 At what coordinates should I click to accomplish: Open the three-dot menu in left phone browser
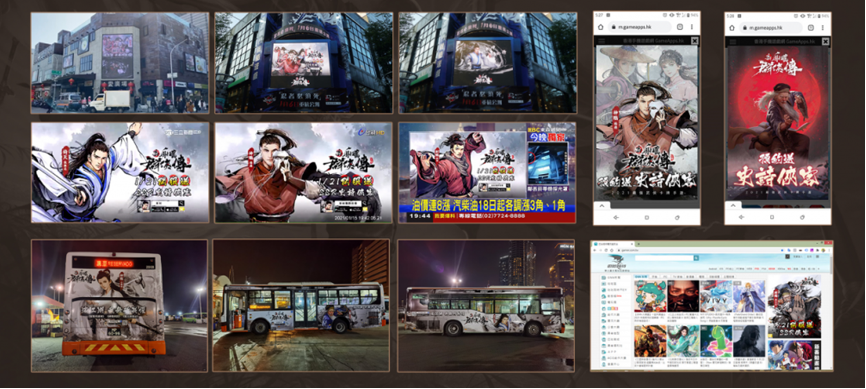[693, 27]
